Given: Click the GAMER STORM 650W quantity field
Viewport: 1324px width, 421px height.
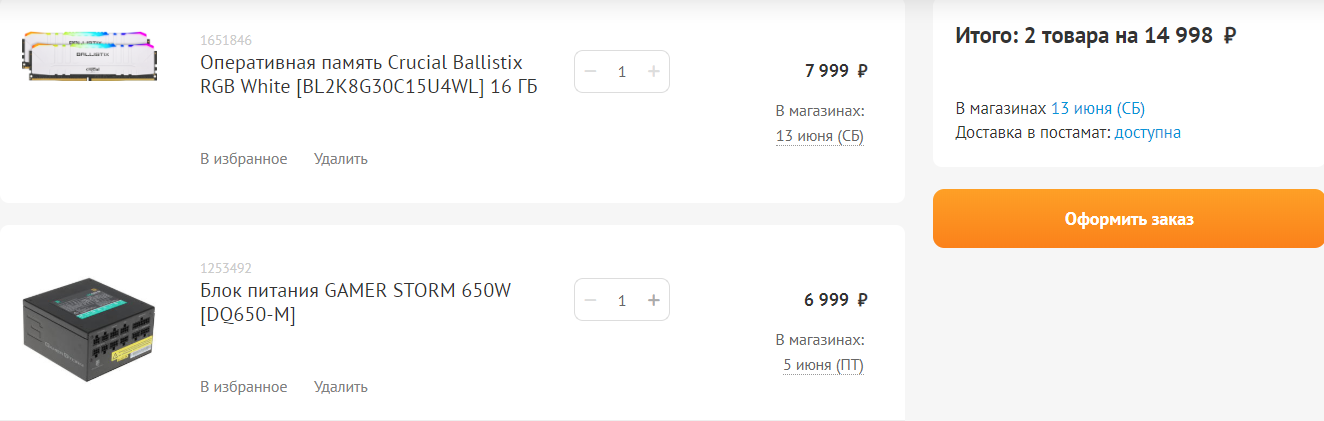Looking at the screenshot, I should (x=622, y=300).
